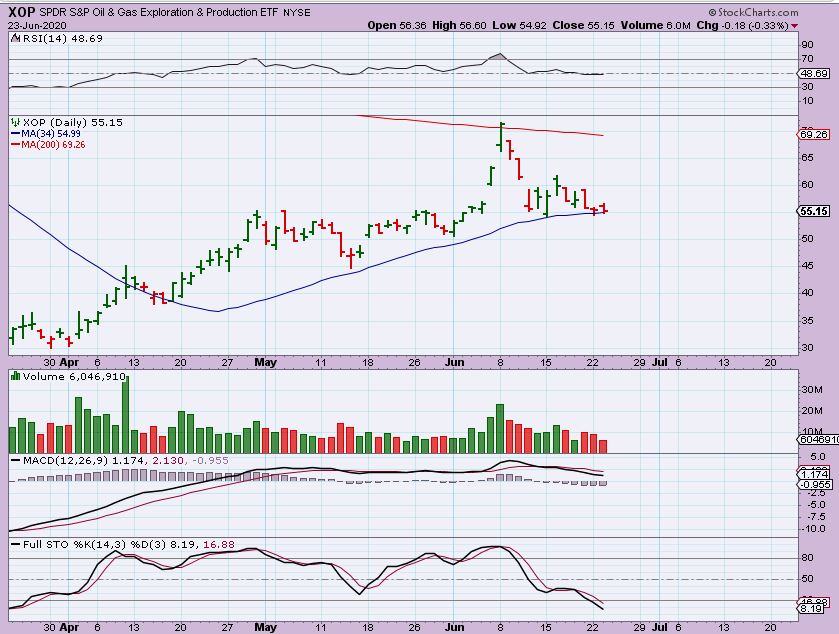The image size is (839, 634).
Task: Click the volume bars icon beside Volume
Action: (x=16, y=376)
